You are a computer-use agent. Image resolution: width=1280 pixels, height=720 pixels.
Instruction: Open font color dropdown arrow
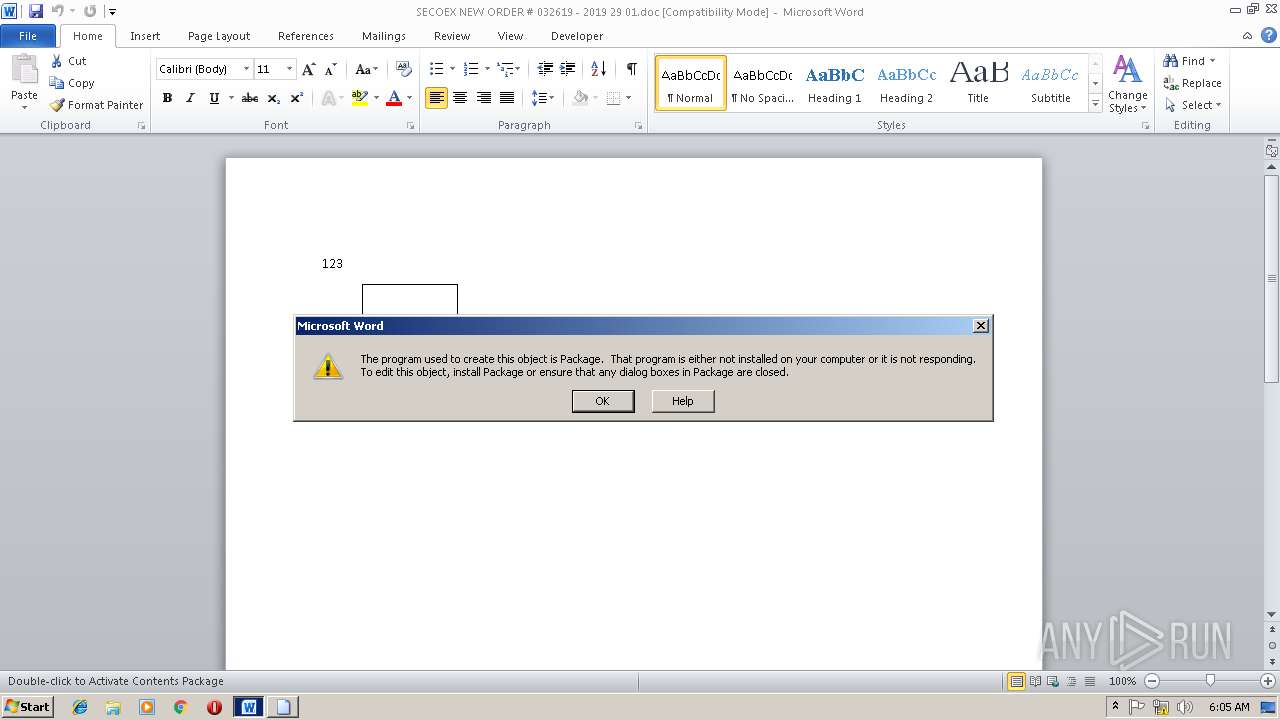coord(410,98)
